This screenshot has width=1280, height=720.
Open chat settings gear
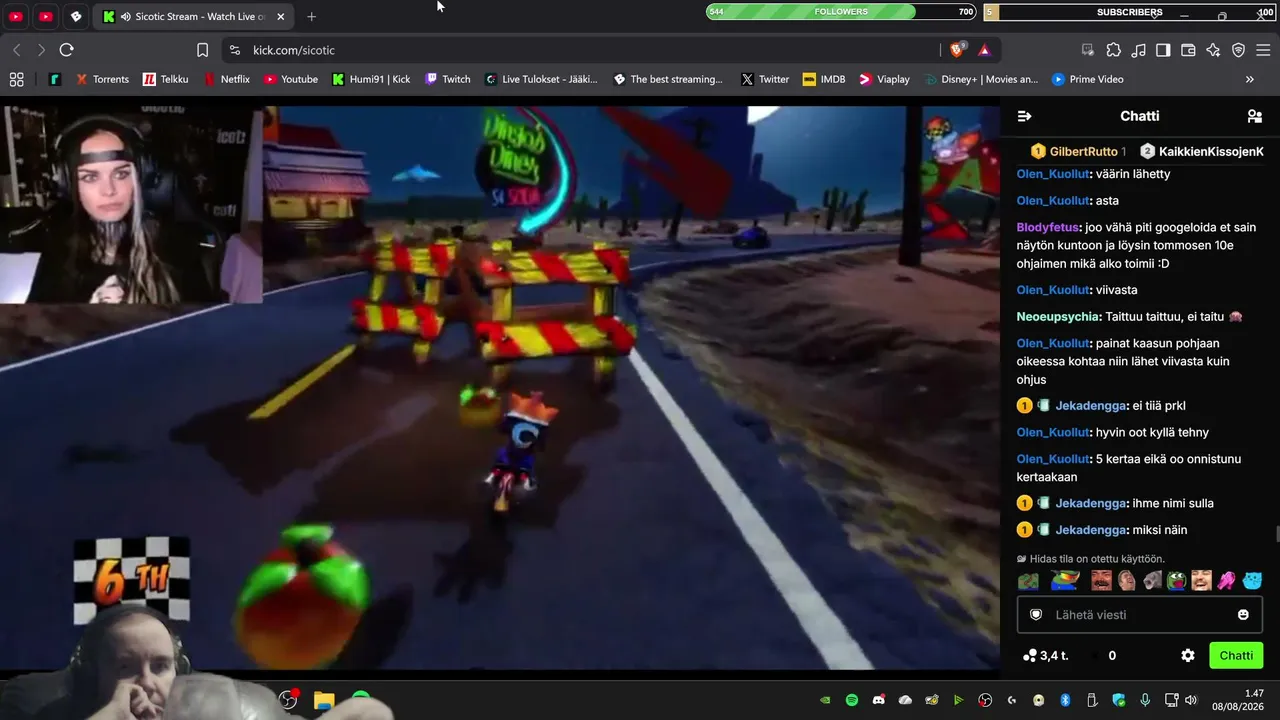pos(1188,656)
